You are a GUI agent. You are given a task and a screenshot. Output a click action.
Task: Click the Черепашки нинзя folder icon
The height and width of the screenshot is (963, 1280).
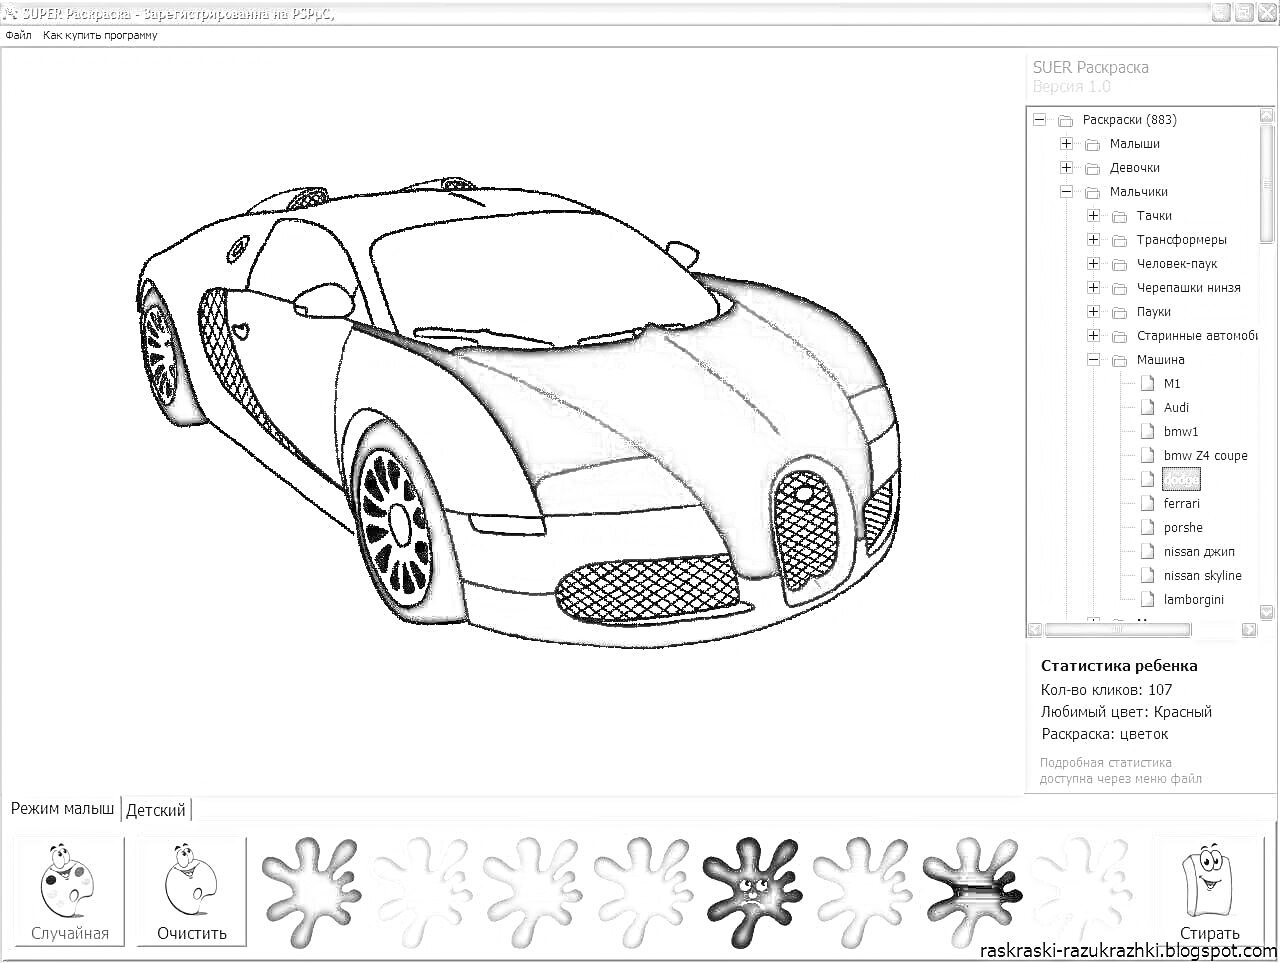pos(1119,288)
